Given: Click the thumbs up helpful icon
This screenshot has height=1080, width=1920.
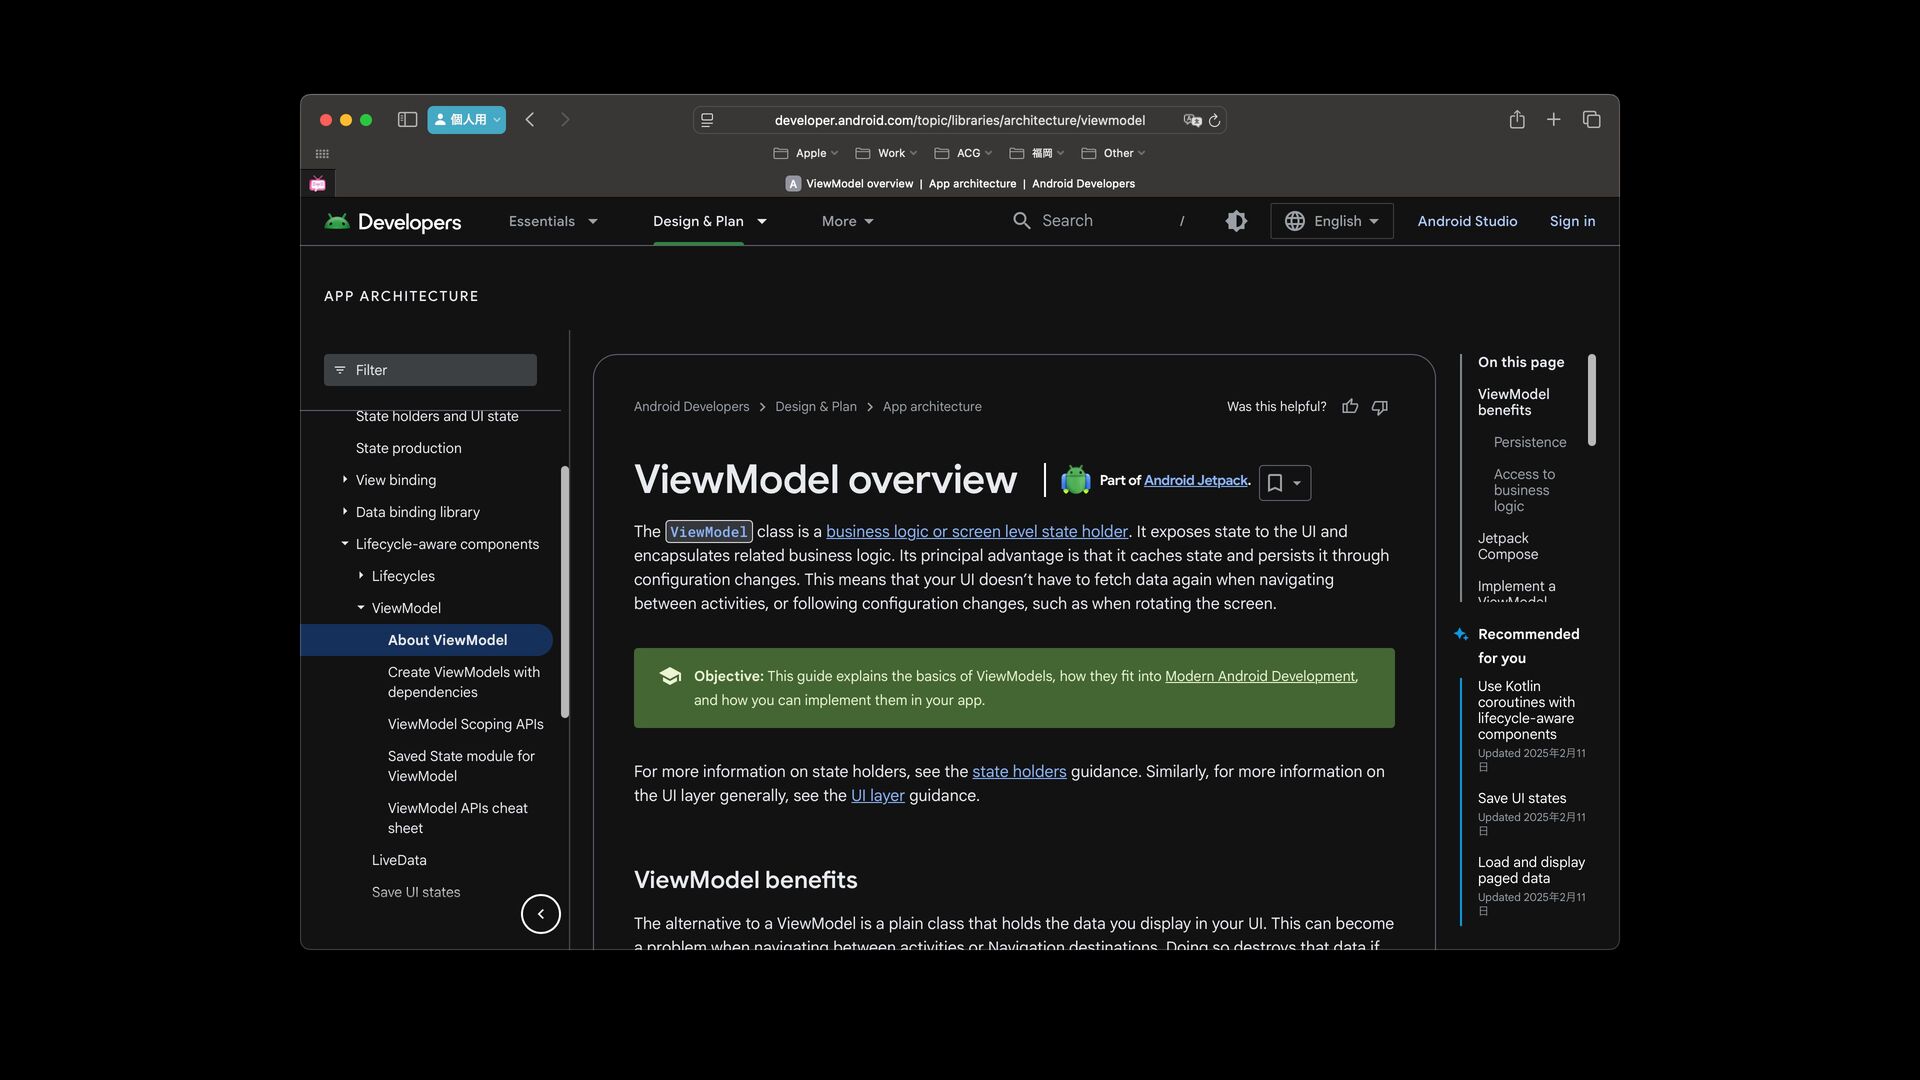Looking at the screenshot, I should 1350,407.
